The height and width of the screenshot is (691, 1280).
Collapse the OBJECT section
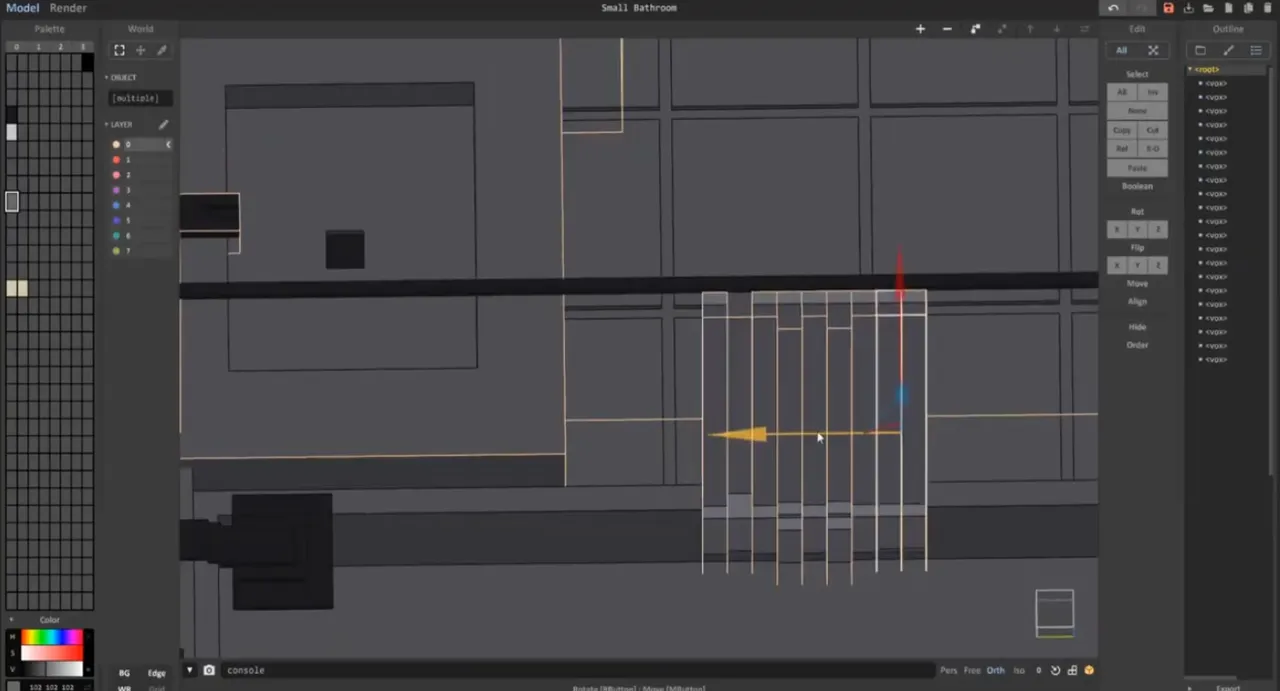121,78
